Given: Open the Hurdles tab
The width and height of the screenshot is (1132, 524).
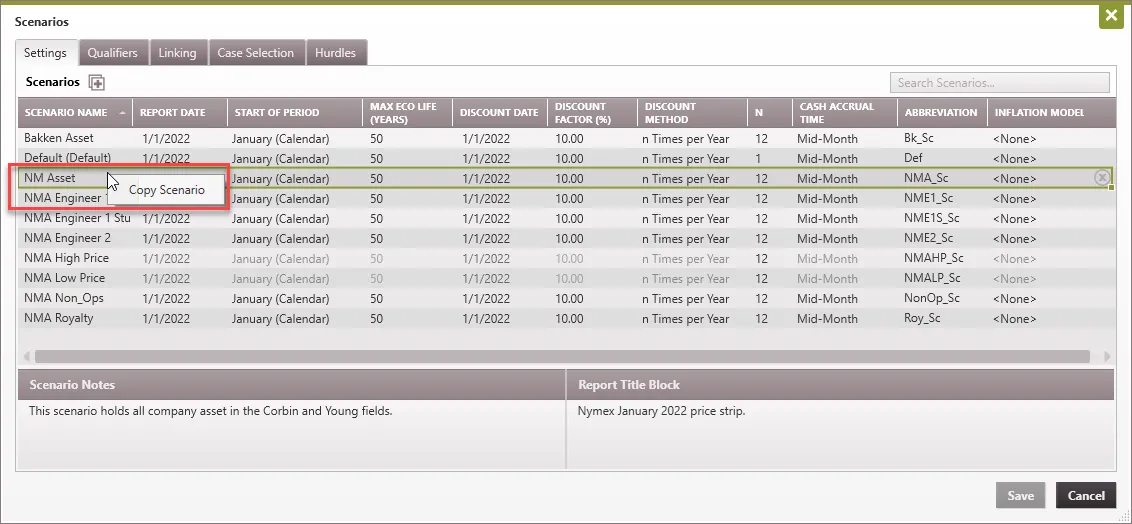Looking at the screenshot, I should tap(335, 53).
